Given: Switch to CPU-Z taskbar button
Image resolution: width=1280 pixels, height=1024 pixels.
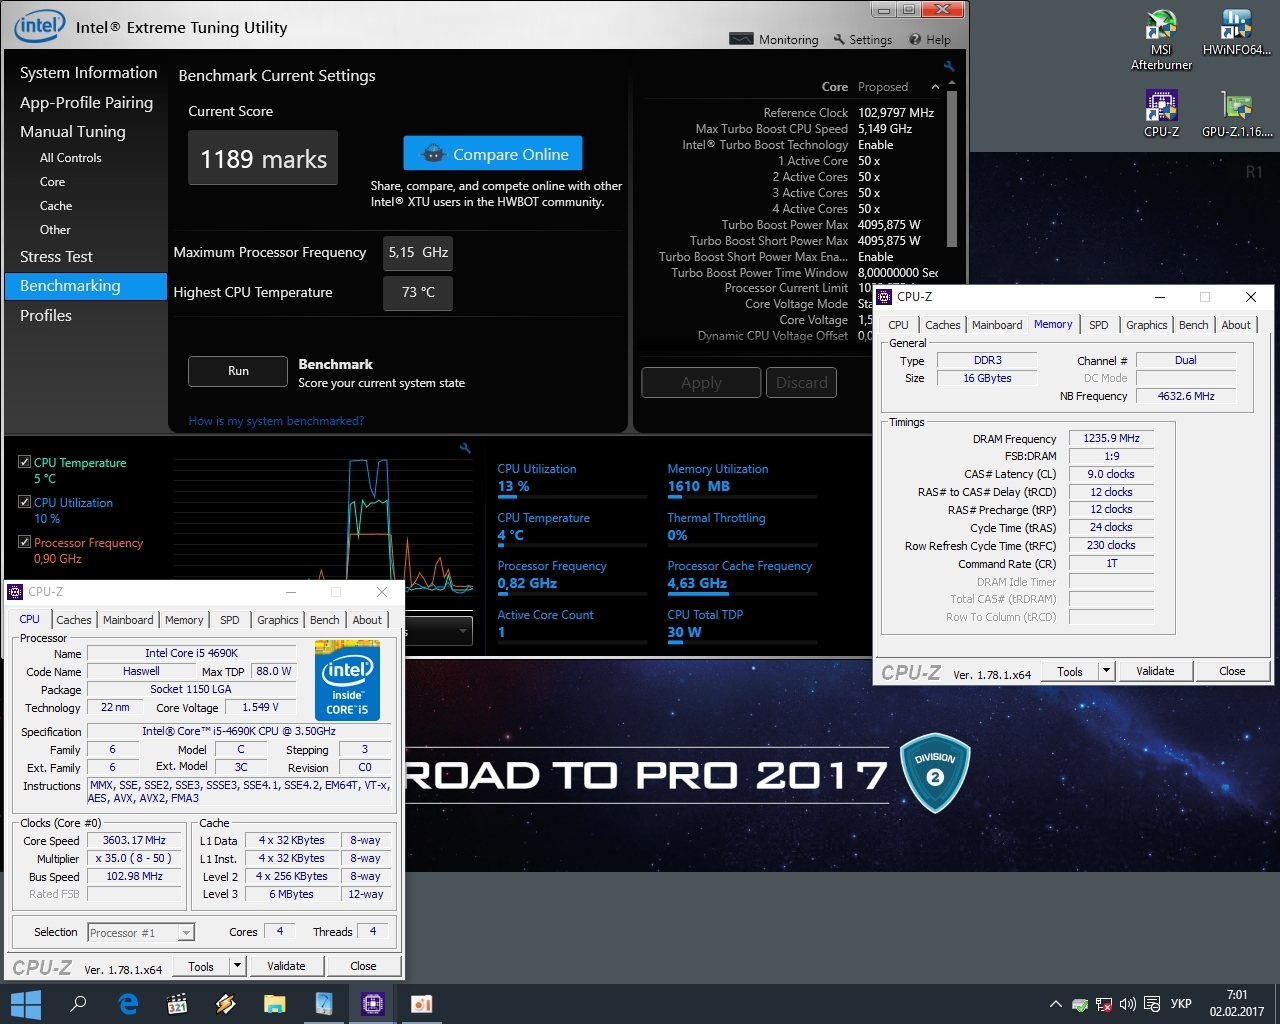Looking at the screenshot, I should (373, 1004).
